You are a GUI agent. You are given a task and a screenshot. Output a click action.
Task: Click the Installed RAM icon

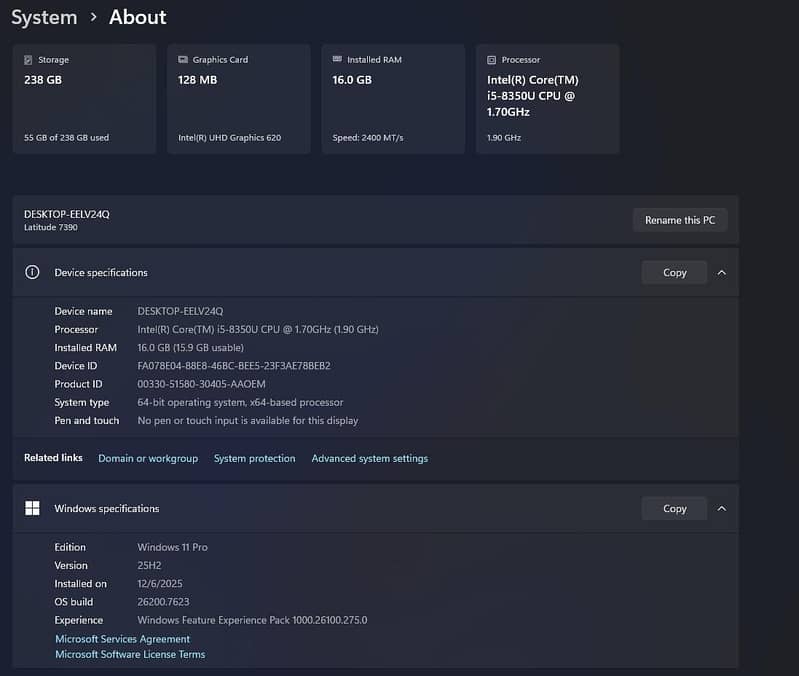point(337,60)
